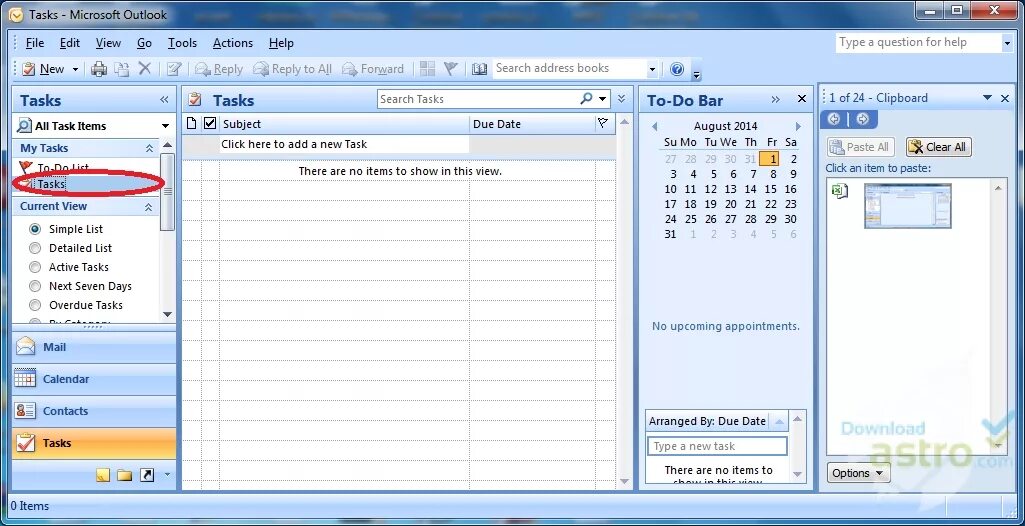Select the Detailed List radio button
Viewport: 1025px width, 526px height.
click(35, 248)
